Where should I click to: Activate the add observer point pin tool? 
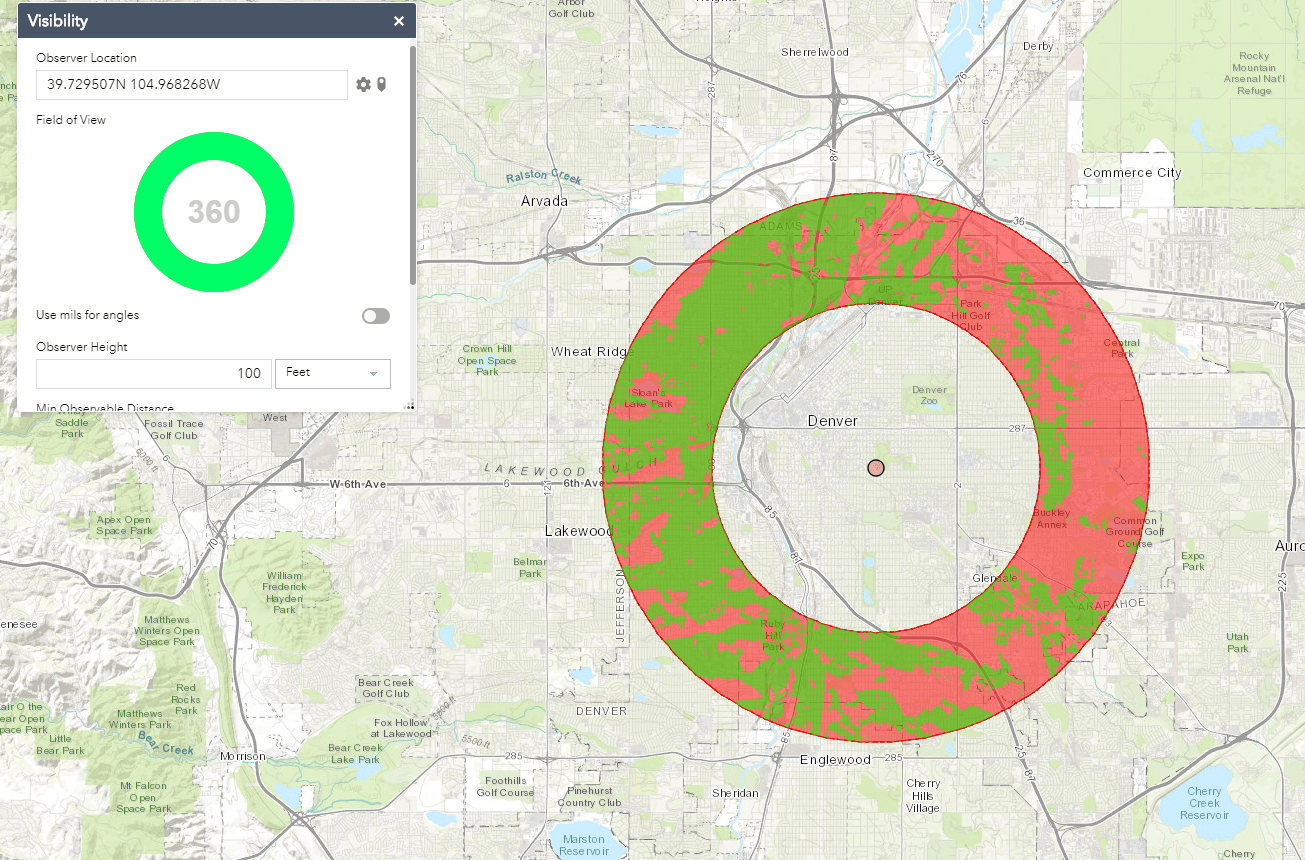(x=381, y=85)
